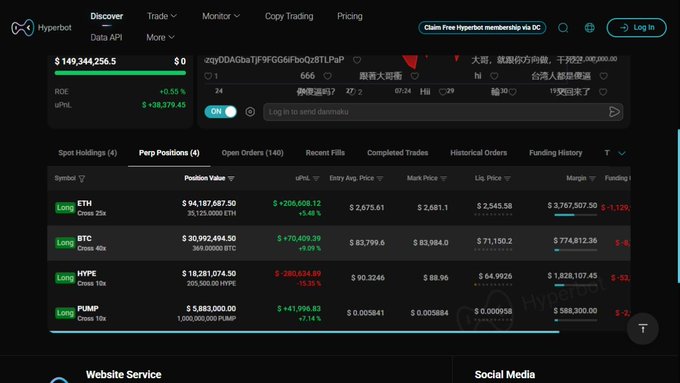Image resolution: width=680 pixels, height=383 pixels.
Task: Sort by Mark Price icon
Action: [443, 178]
